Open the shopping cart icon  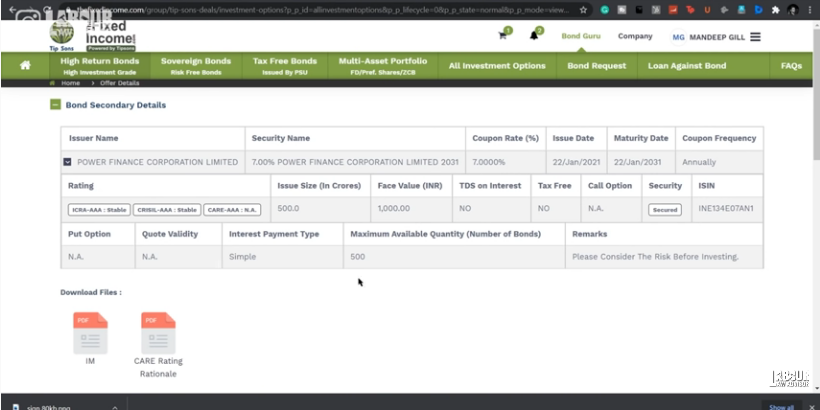pyautogui.click(x=503, y=36)
